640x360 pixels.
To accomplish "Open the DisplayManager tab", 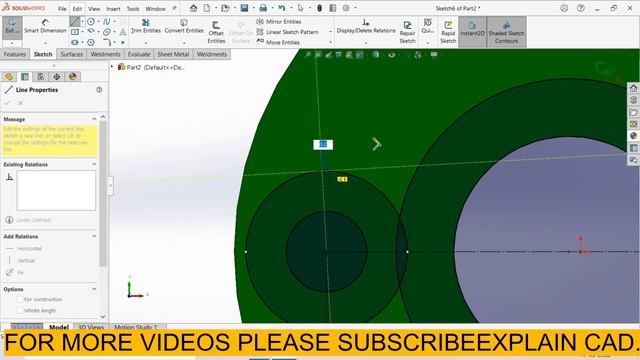I will point(73,76).
